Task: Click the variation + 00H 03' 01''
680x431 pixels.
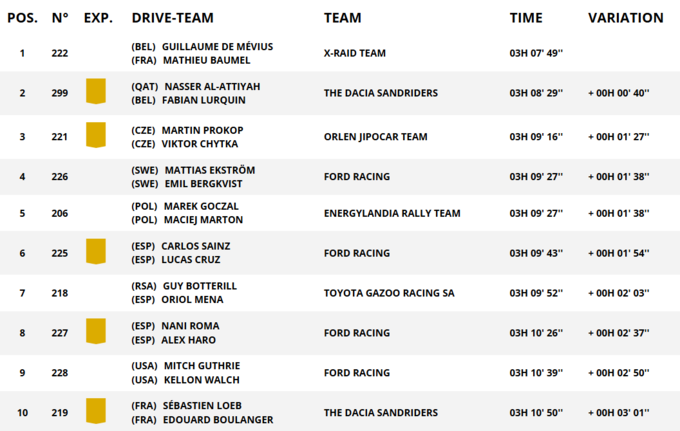Action: pyautogui.click(x=618, y=413)
